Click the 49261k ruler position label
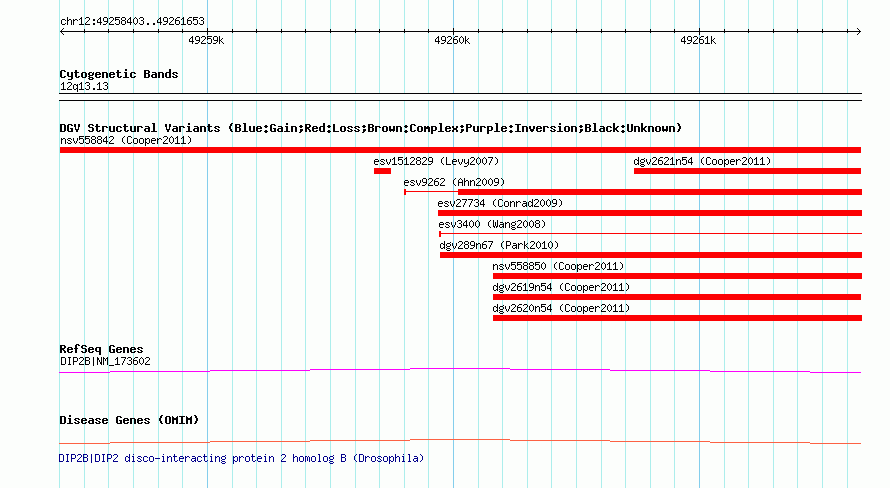This screenshot has height=488, width=890. 698,40
